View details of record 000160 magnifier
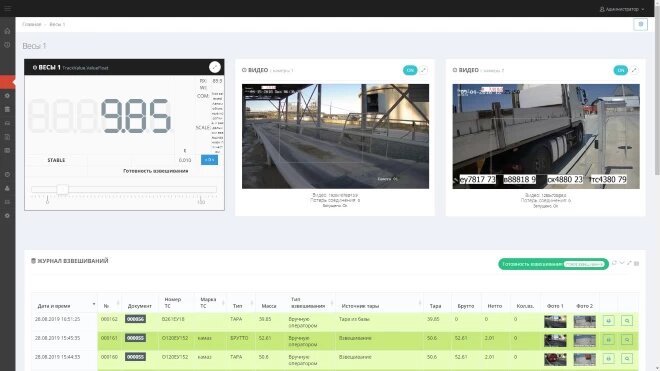 pos(627,358)
